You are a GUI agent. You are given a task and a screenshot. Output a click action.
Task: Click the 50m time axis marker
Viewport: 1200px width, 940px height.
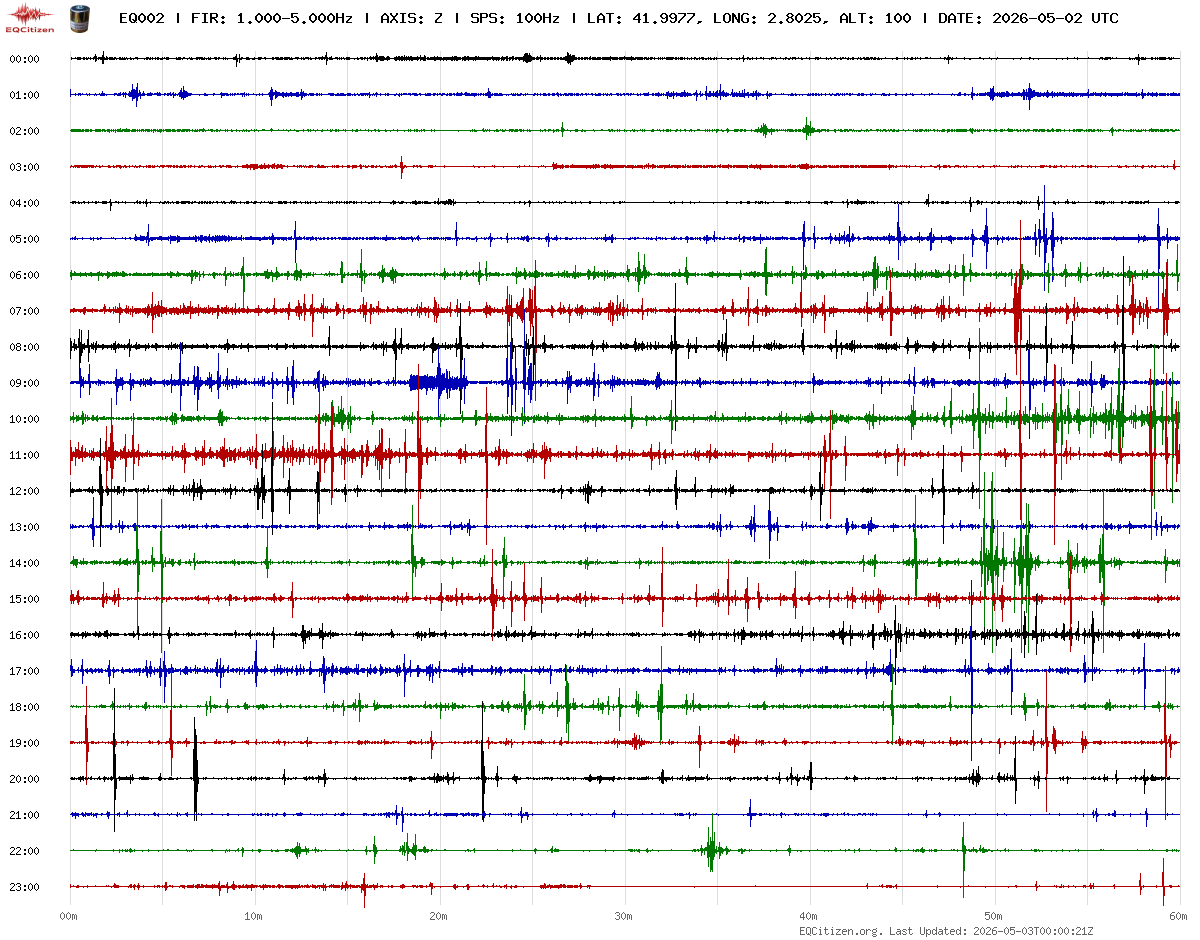click(994, 915)
